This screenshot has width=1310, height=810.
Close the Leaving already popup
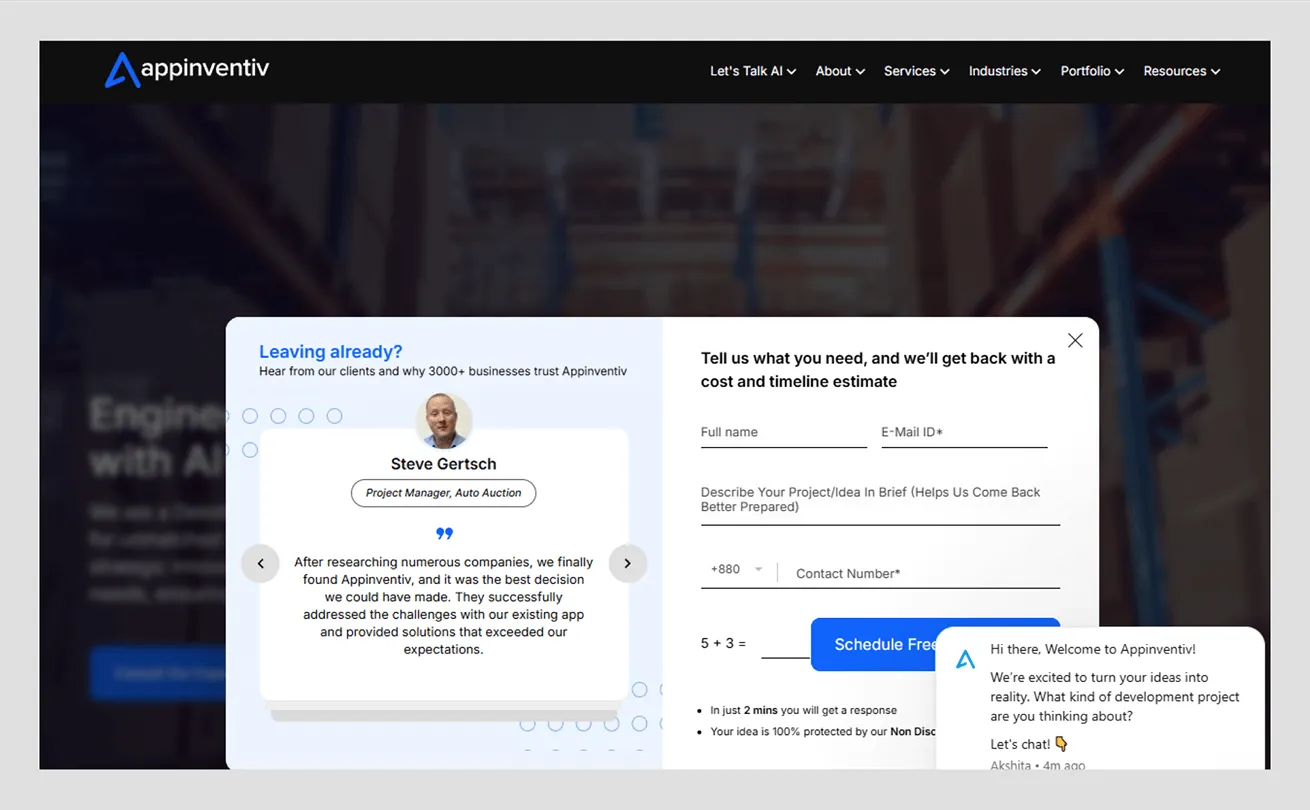pos(1075,340)
